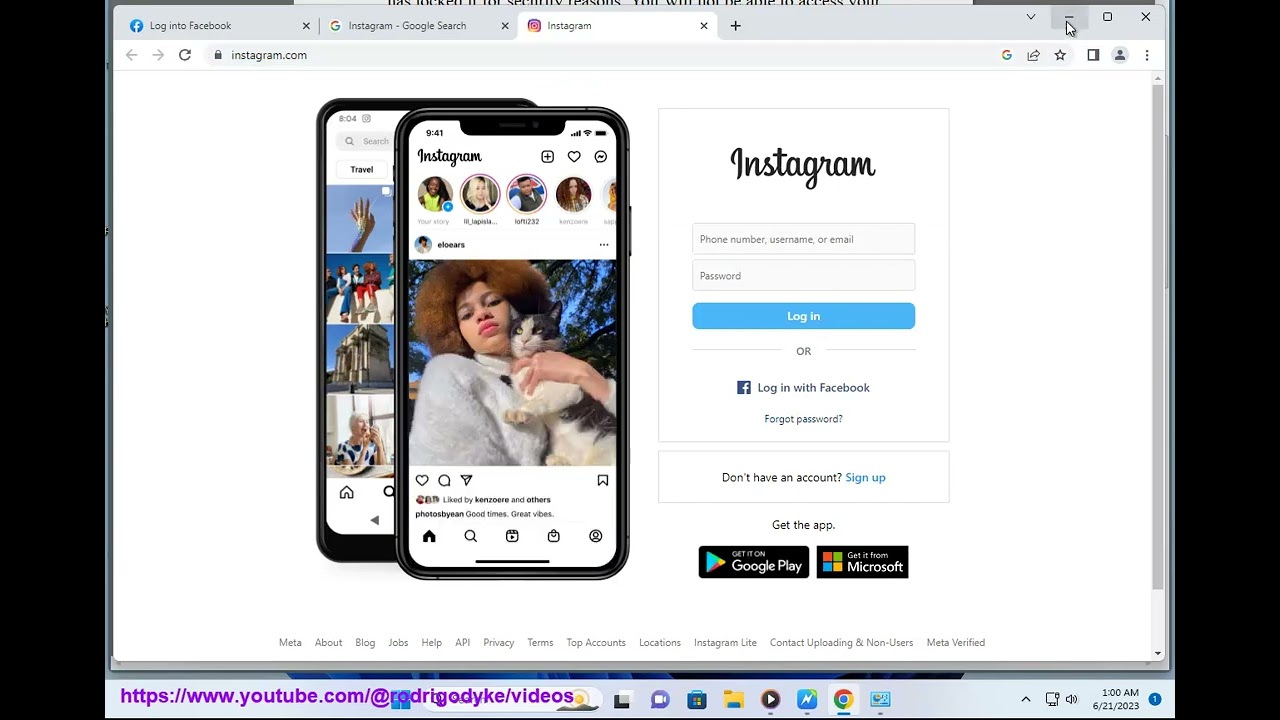Open the Chat app on taskbar
This screenshot has width=1280, height=720.
pos(660,700)
